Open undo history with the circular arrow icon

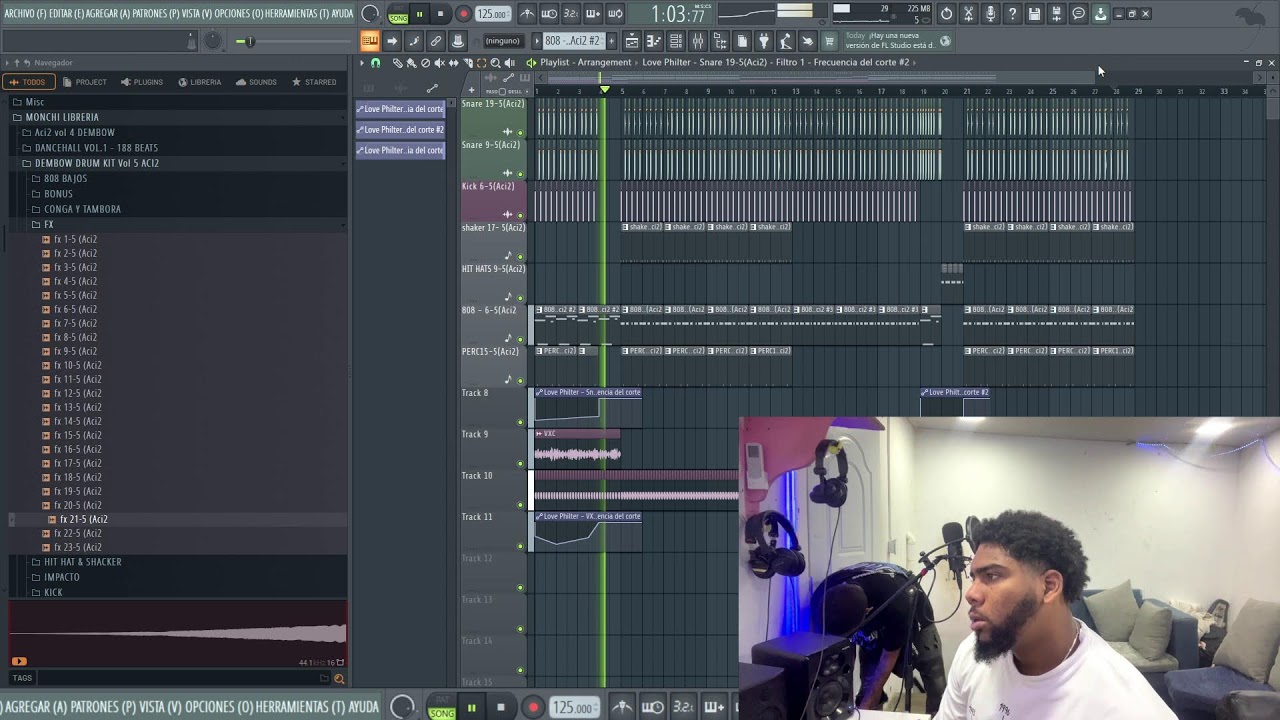(946, 14)
